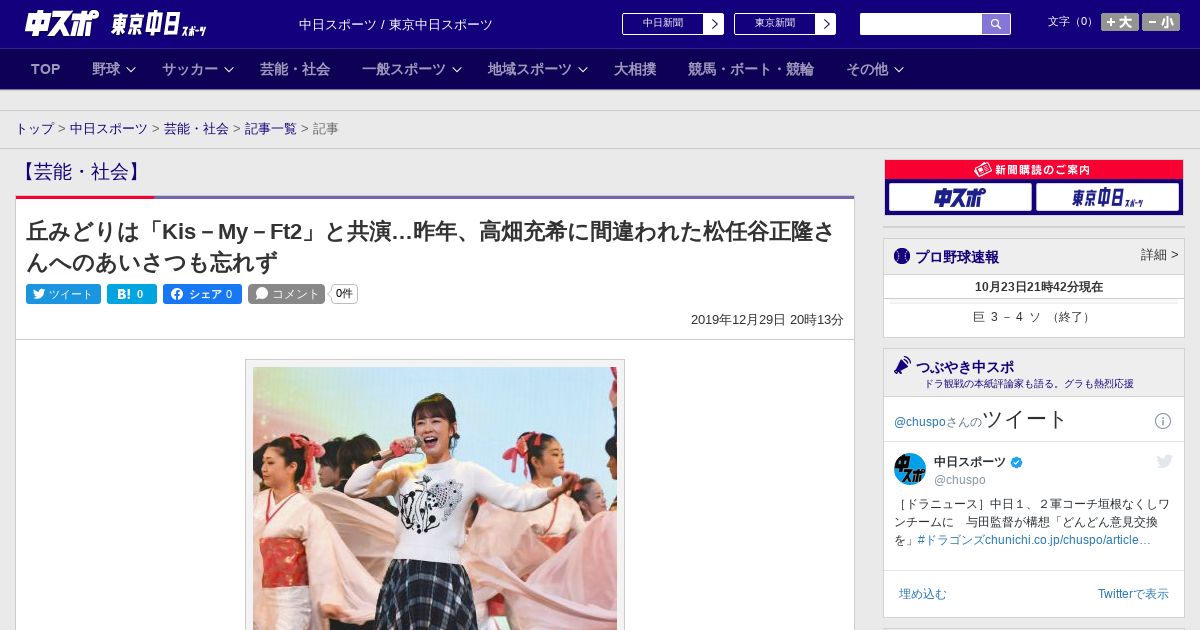Click the arrow beside 中日新聞

tap(714, 24)
